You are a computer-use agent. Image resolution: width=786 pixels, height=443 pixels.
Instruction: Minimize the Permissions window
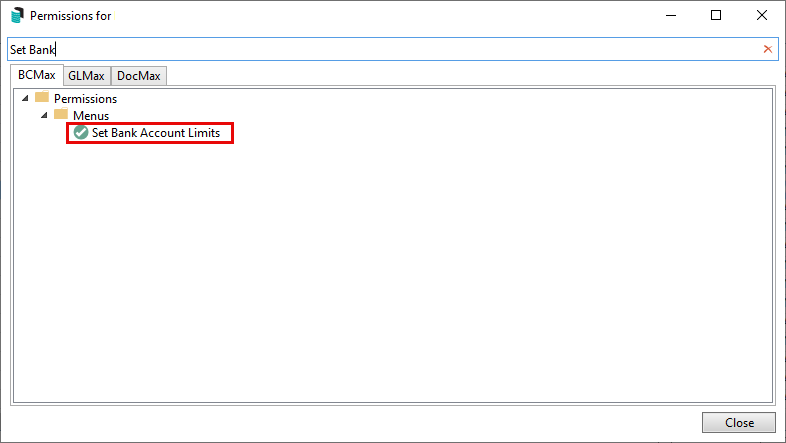tap(671, 16)
